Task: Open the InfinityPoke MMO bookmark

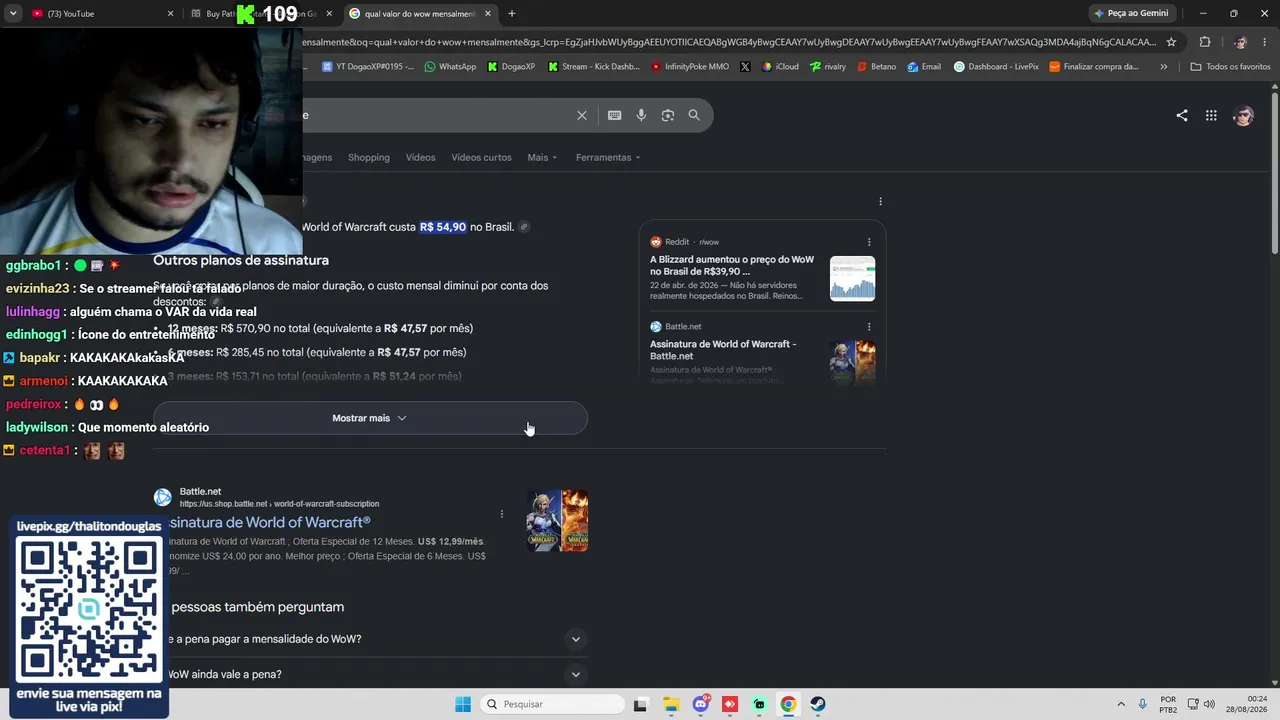Action: (x=690, y=67)
